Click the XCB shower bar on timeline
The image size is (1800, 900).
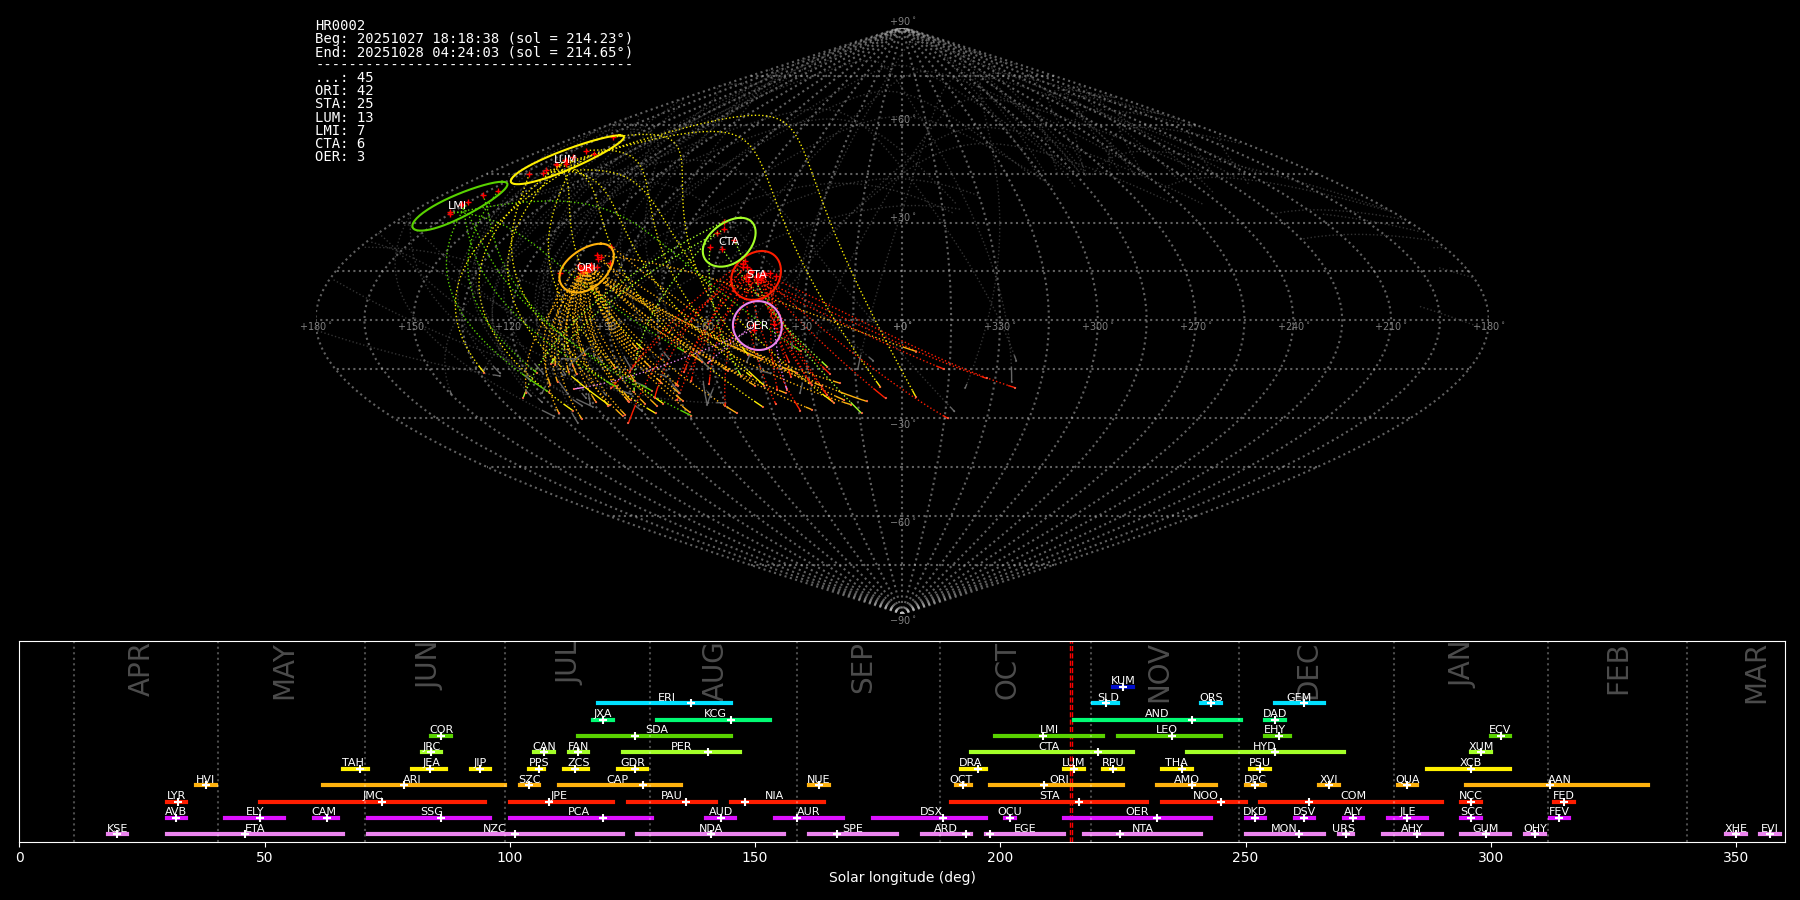click(x=1468, y=769)
